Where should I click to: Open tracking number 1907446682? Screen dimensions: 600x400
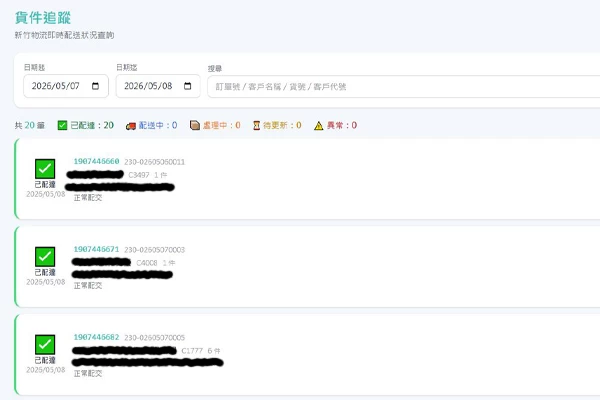pyautogui.click(x=96, y=337)
